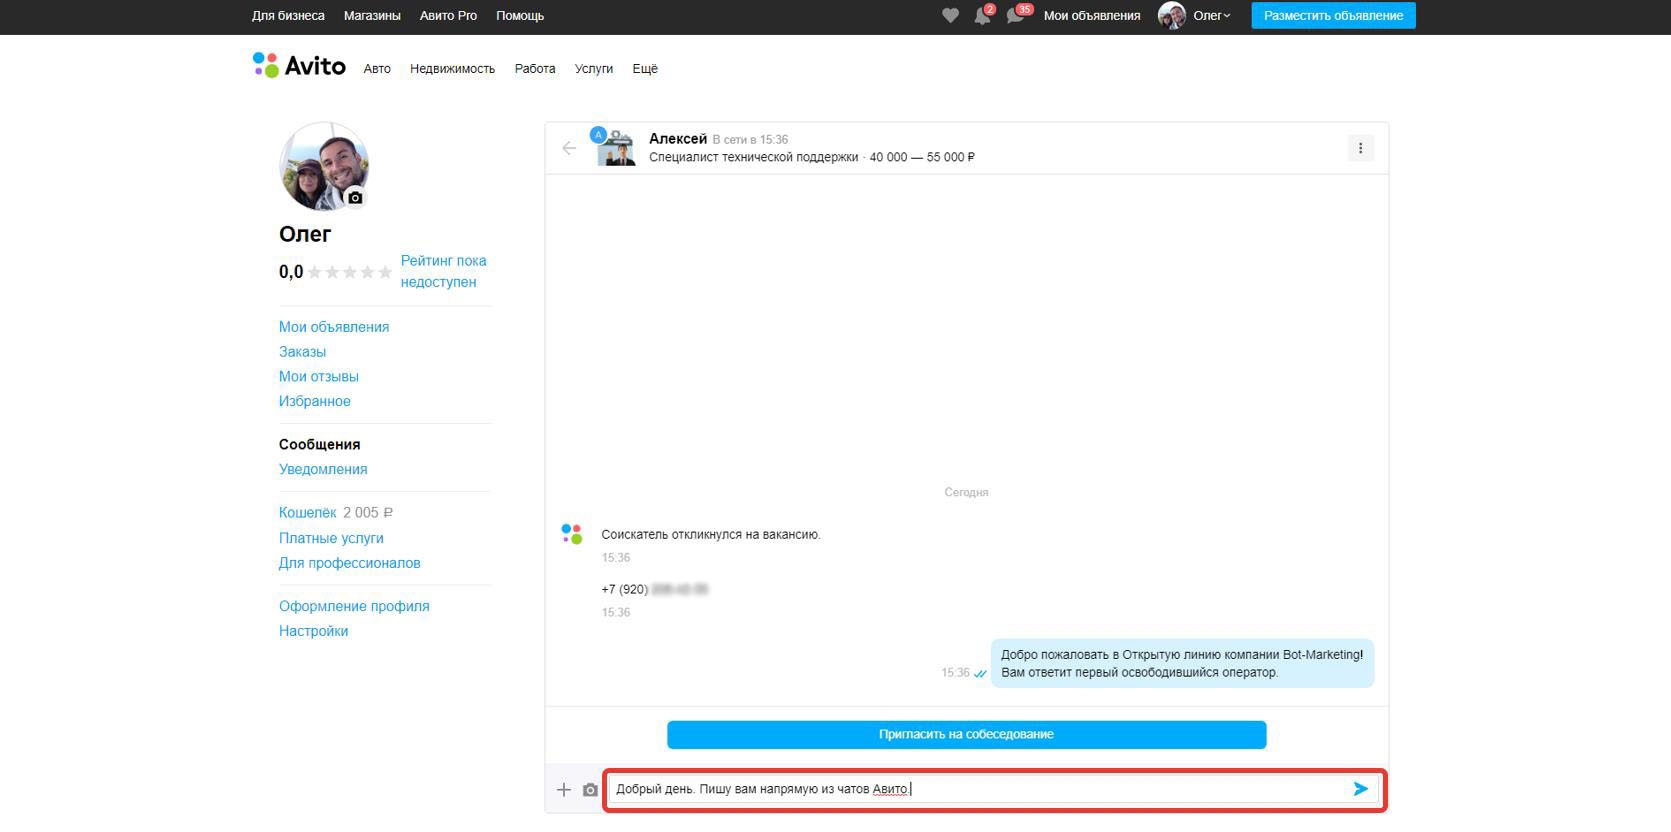Open chat options three-dot menu
The width and height of the screenshot is (1671, 832).
pyautogui.click(x=1360, y=148)
